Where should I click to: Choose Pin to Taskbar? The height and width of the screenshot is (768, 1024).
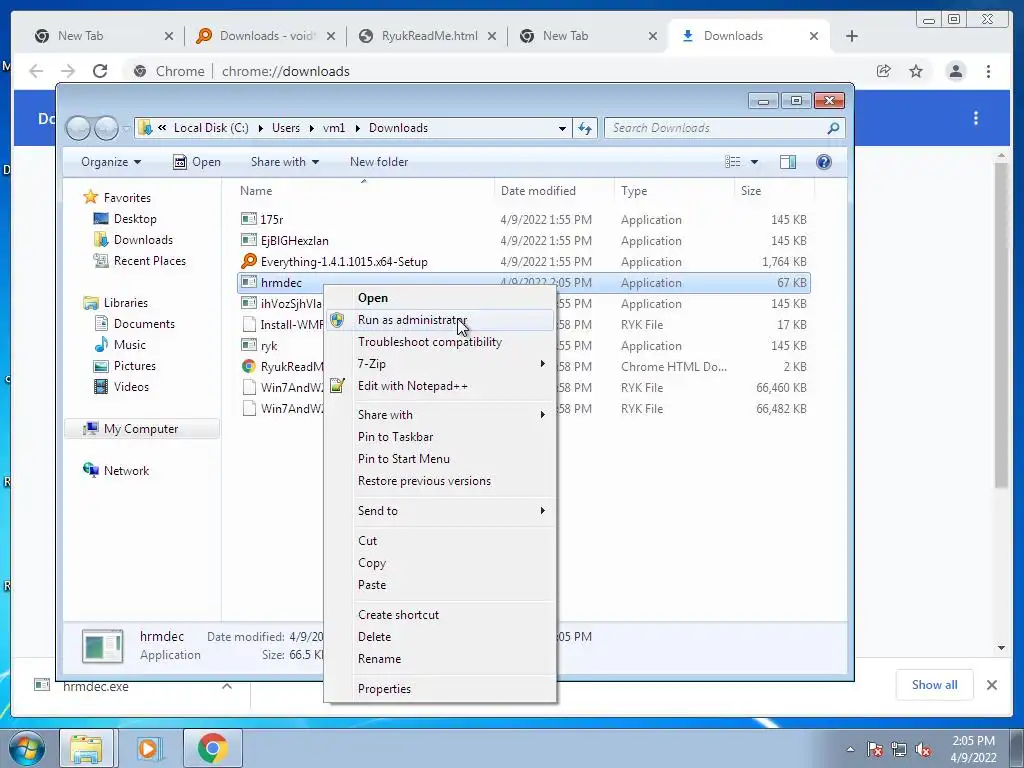point(440,437)
